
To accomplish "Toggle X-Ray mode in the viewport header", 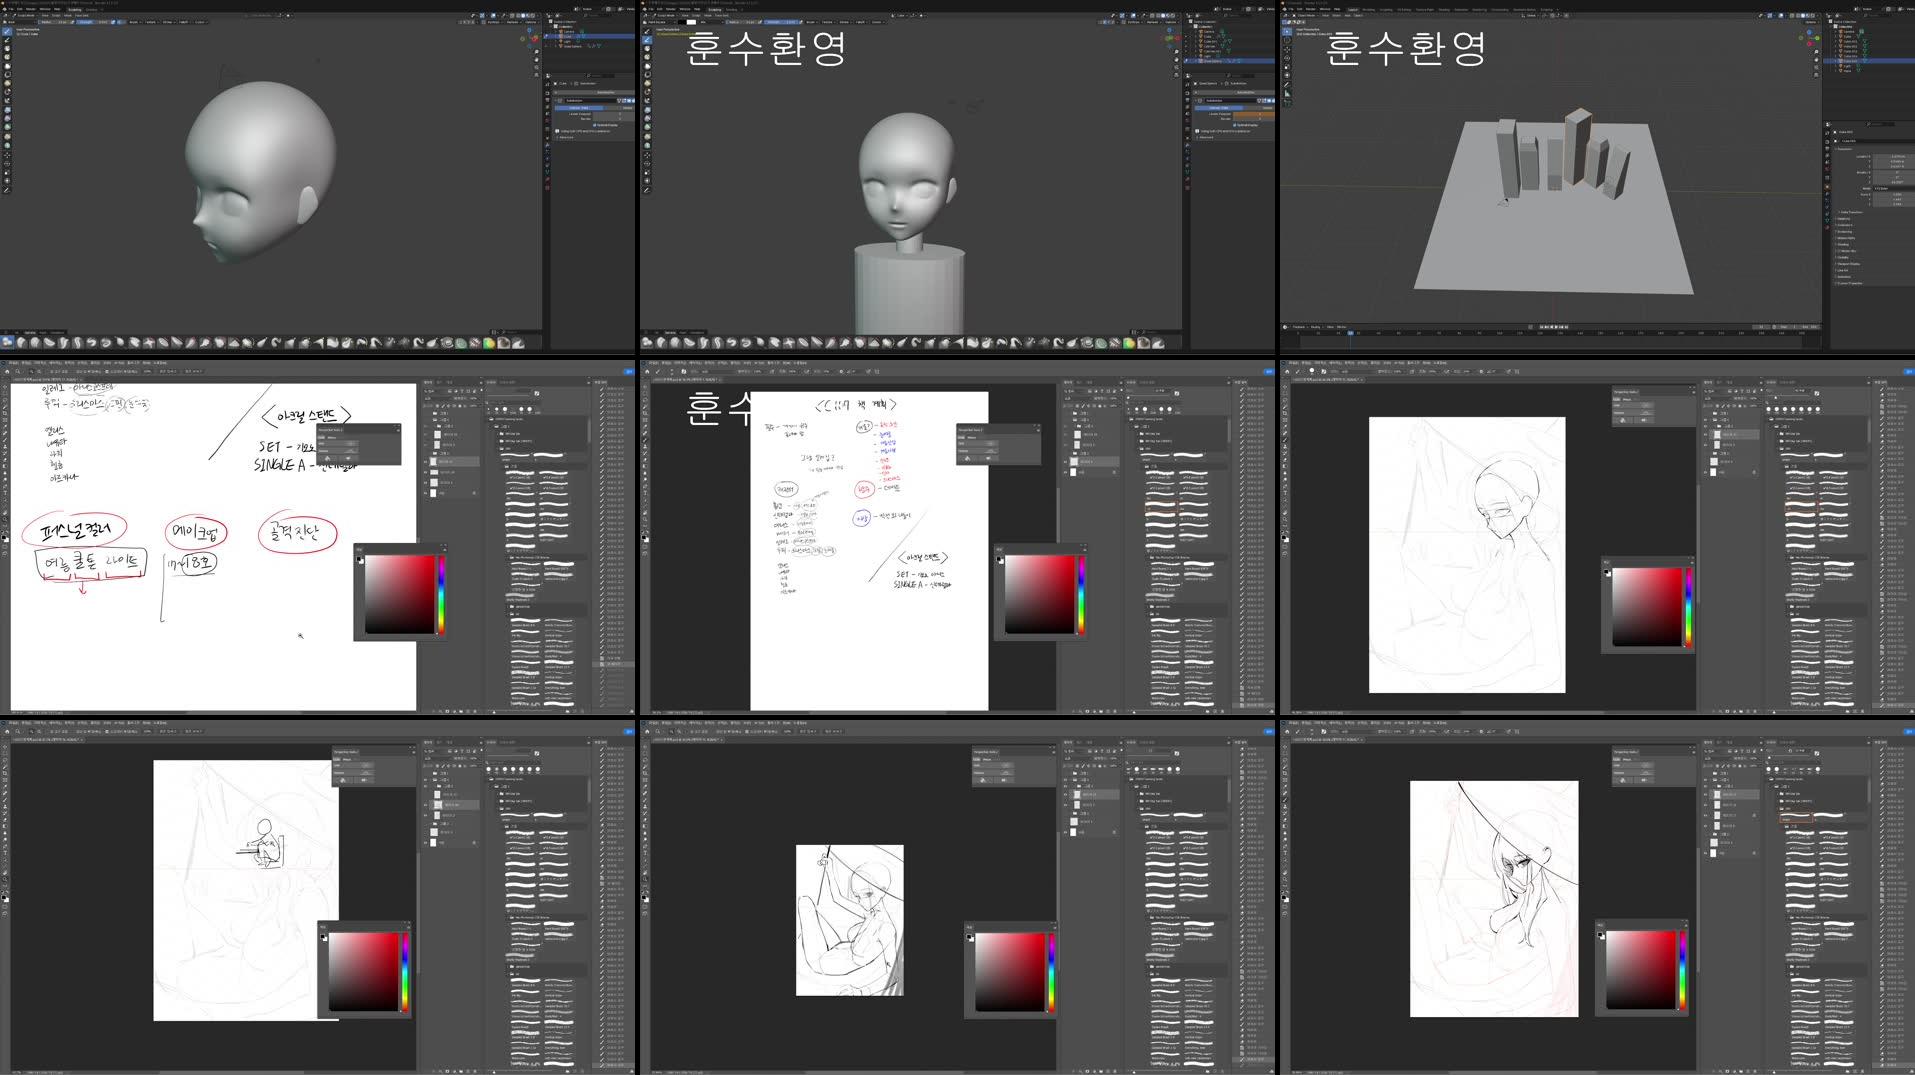I will [505, 15].
